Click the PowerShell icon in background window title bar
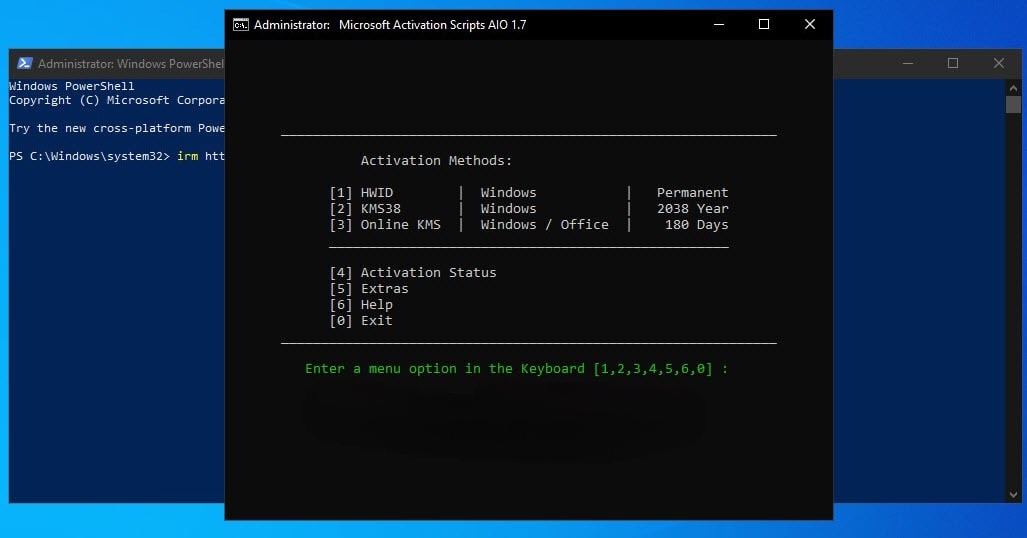 [25, 63]
